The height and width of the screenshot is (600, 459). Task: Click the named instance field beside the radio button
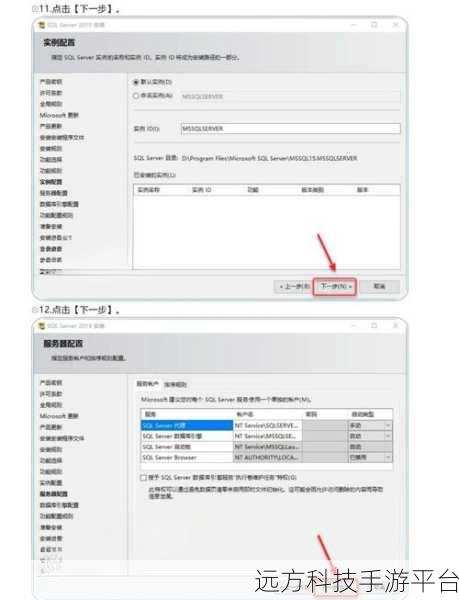pyautogui.click(x=290, y=96)
